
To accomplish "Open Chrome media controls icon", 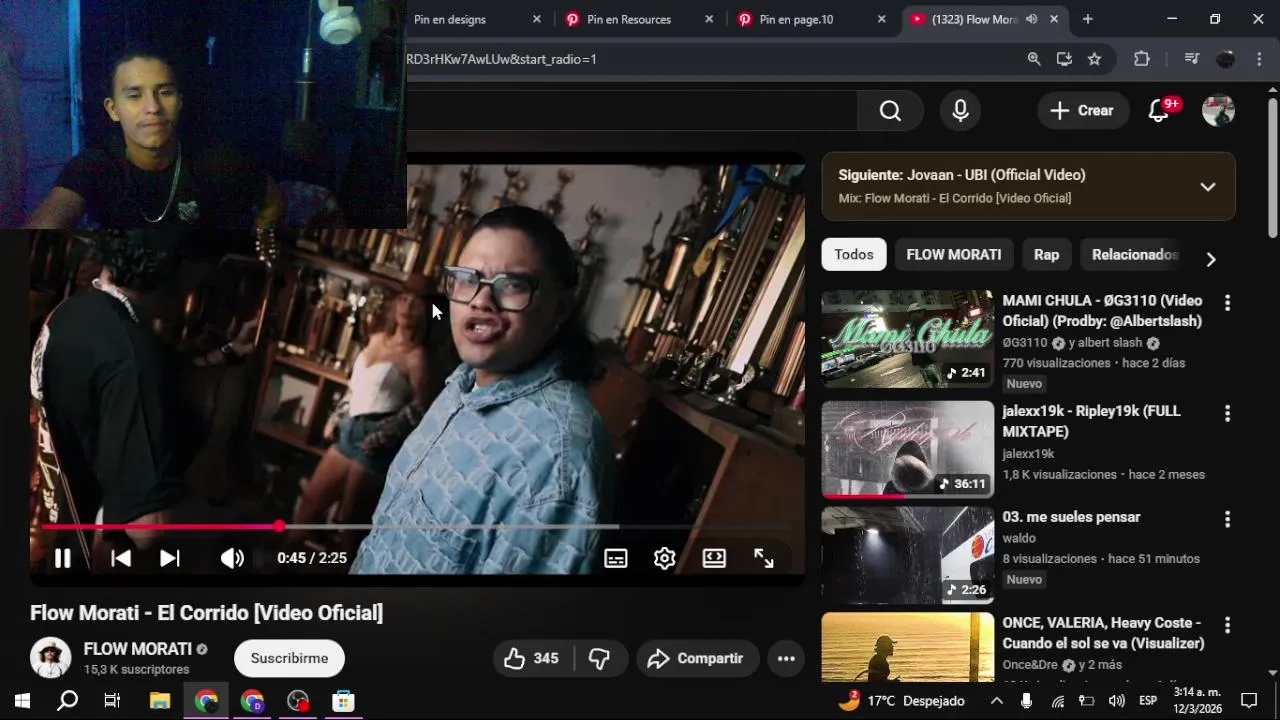I will [x=1191, y=59].
